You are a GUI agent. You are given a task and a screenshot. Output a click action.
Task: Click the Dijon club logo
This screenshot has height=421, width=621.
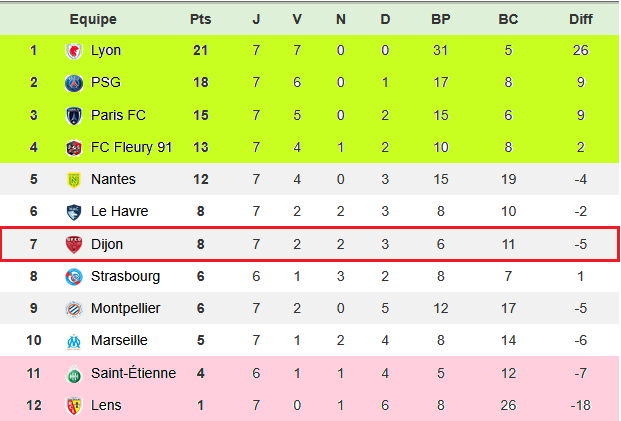coord(73,244)
